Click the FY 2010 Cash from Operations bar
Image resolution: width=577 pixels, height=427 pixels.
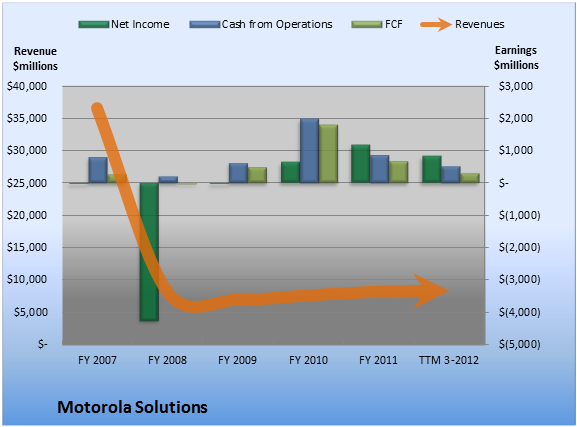(309, 151)
